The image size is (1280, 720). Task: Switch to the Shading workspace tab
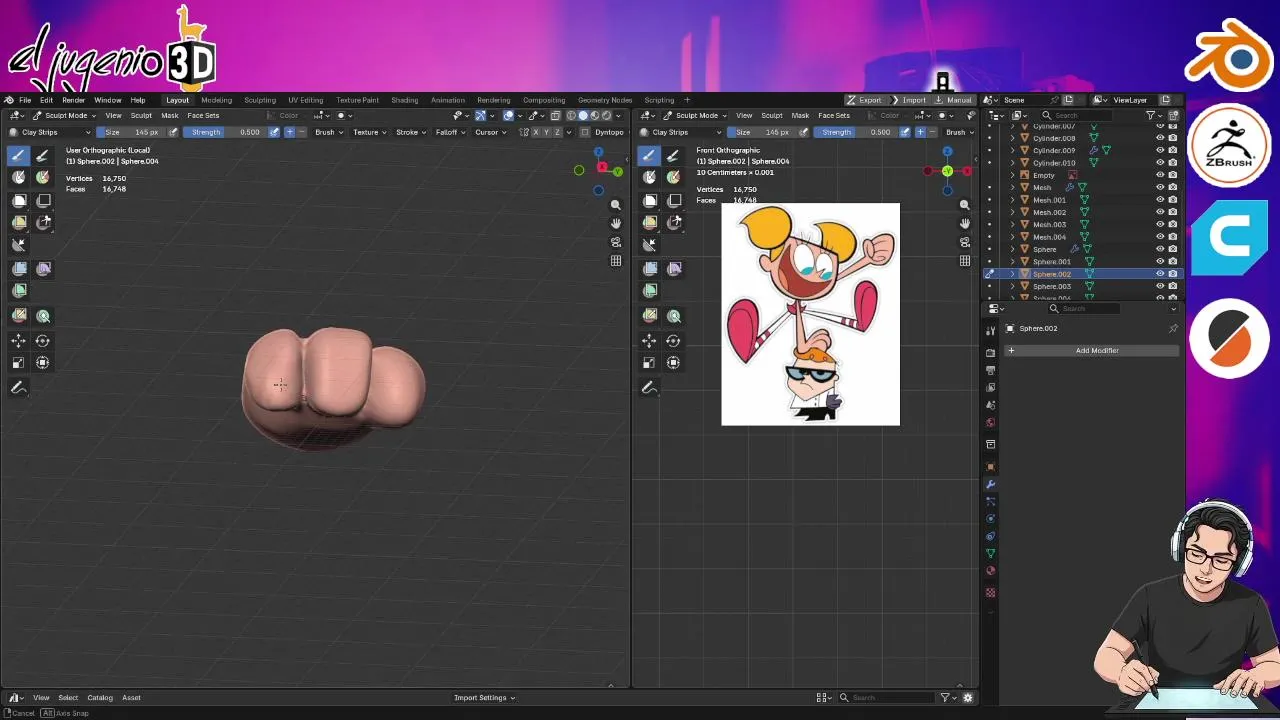pyautogui.click(x=405, y=100)
